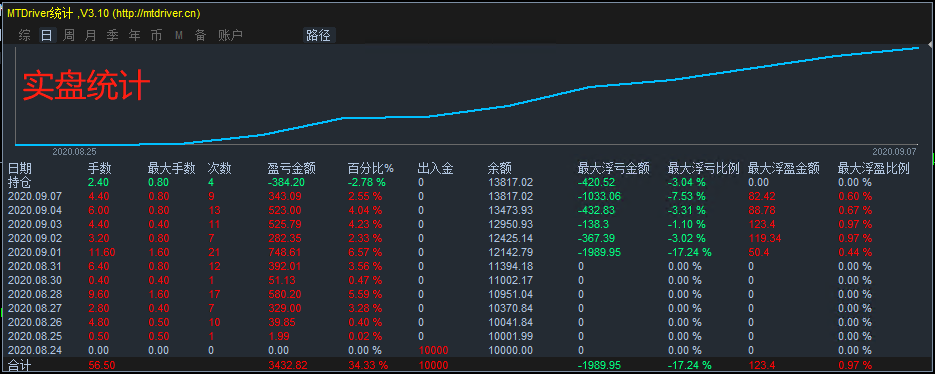Click the 最大浮盈金额 column header
This screenshot has height=374, width=935.
pyautogui.click(x=784, y=169)
